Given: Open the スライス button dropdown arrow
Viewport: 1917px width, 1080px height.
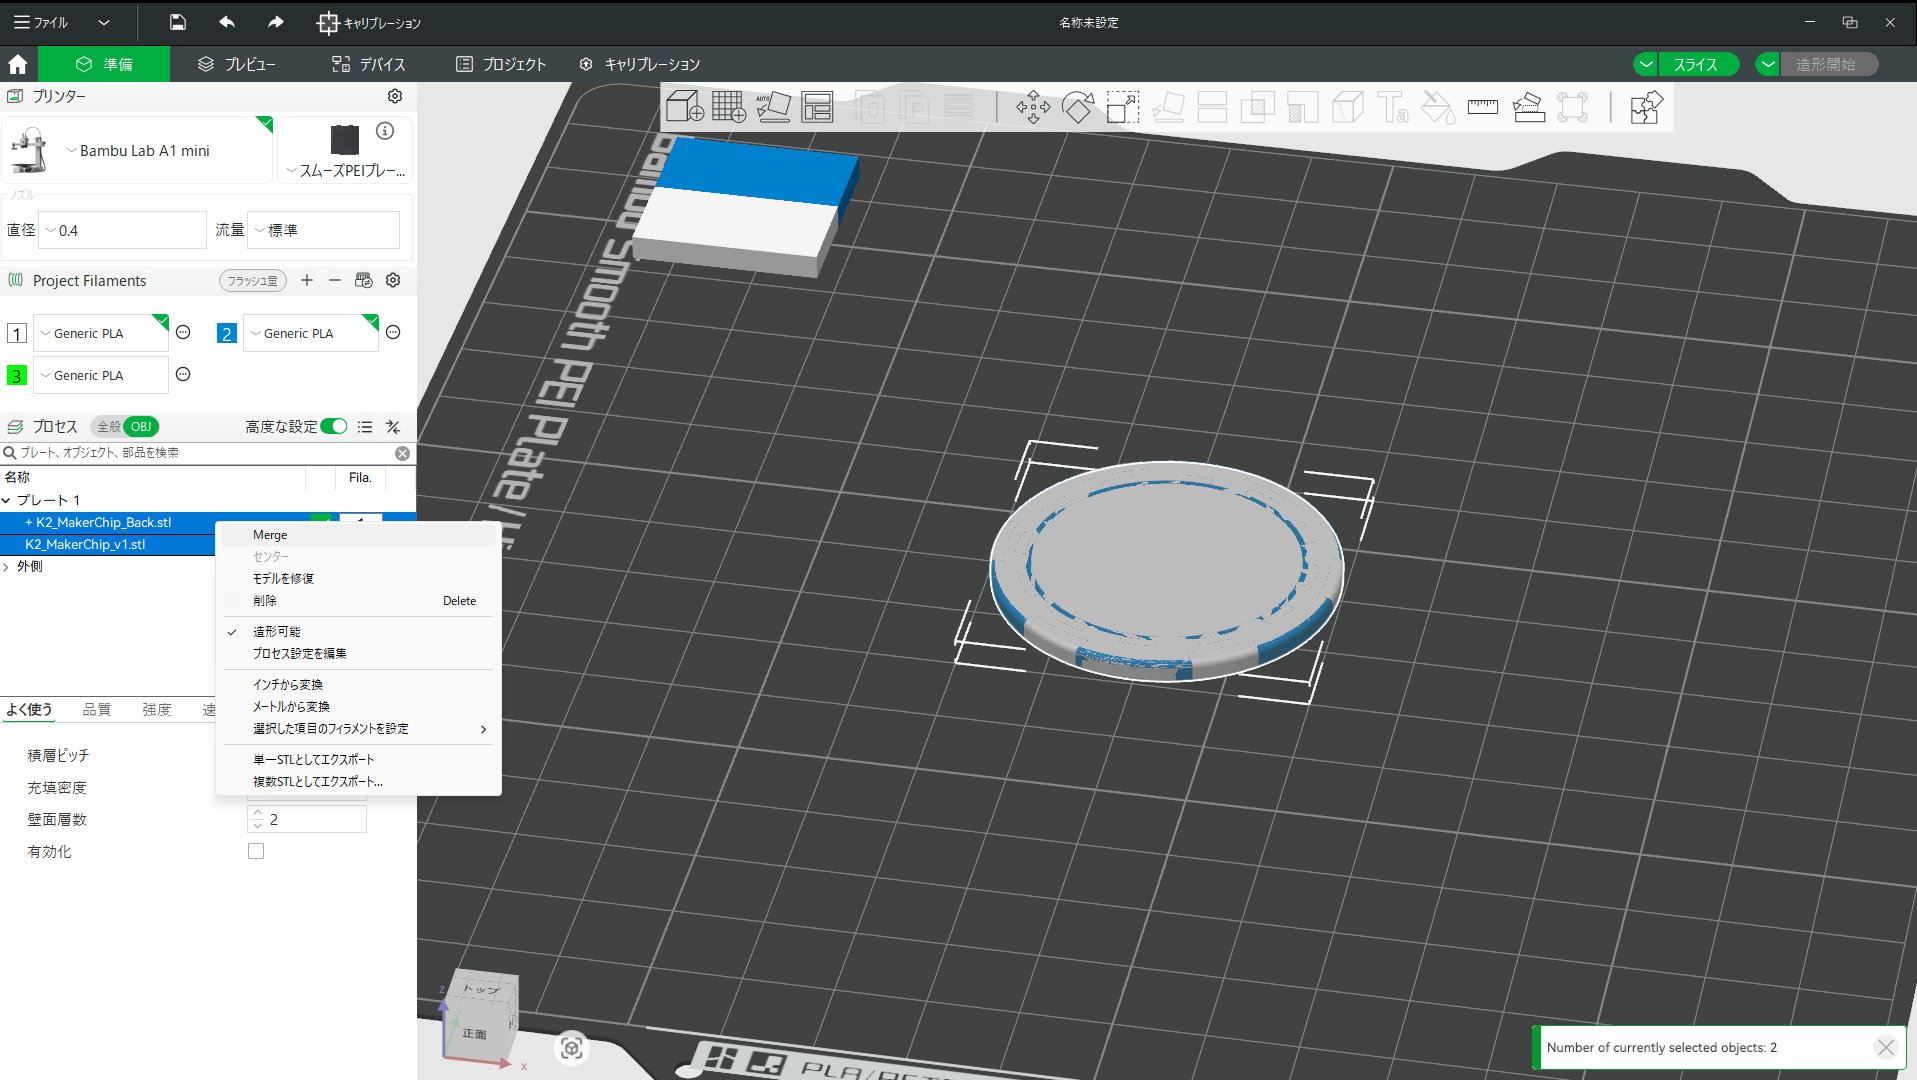Looking at the screenshot, I should (x=1646, y=64).
